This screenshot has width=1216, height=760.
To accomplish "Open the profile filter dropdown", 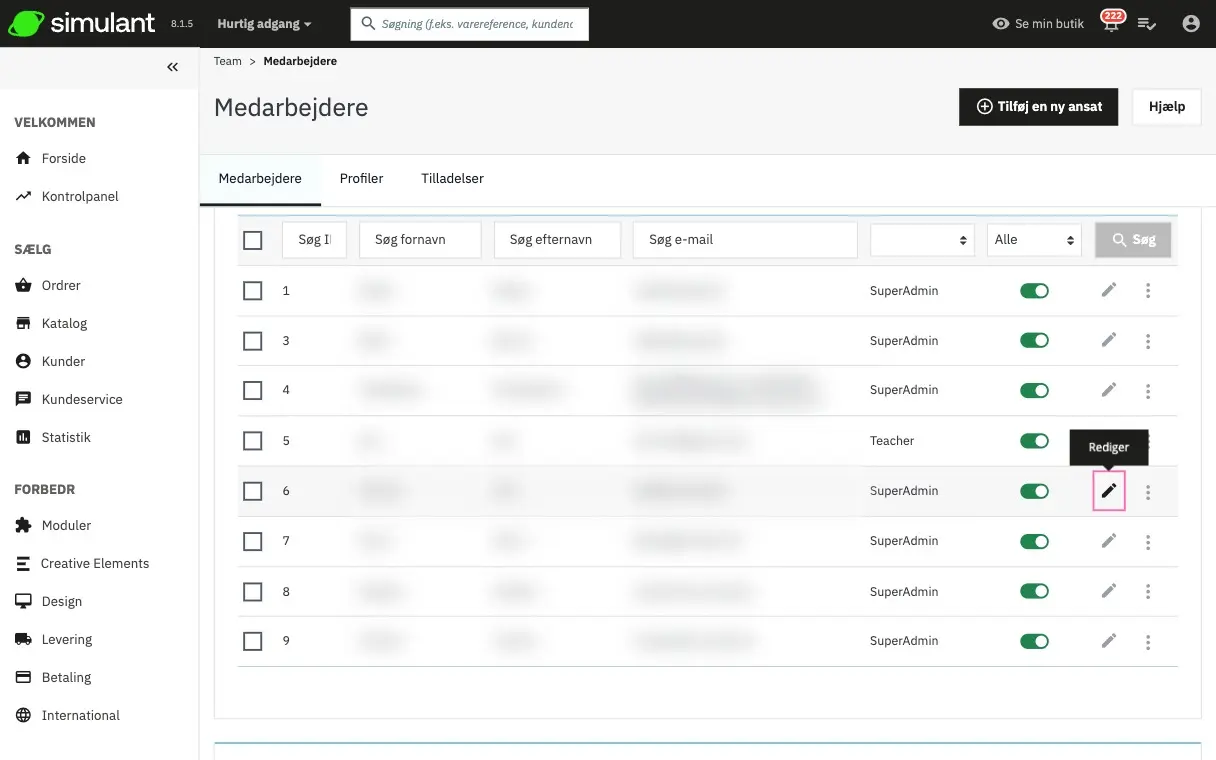I will point(922,240).
